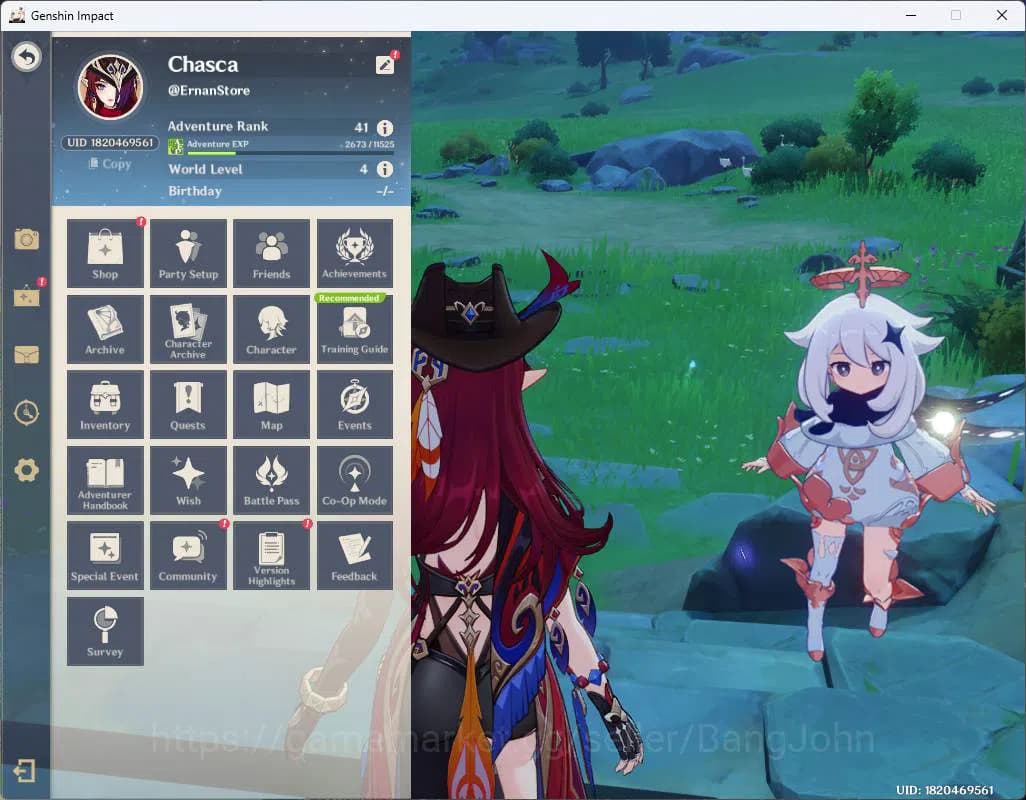The width and height of the screenshot is (1026, 800).
Task: Open the camera photo mode icon
Action: coord(26,239)
